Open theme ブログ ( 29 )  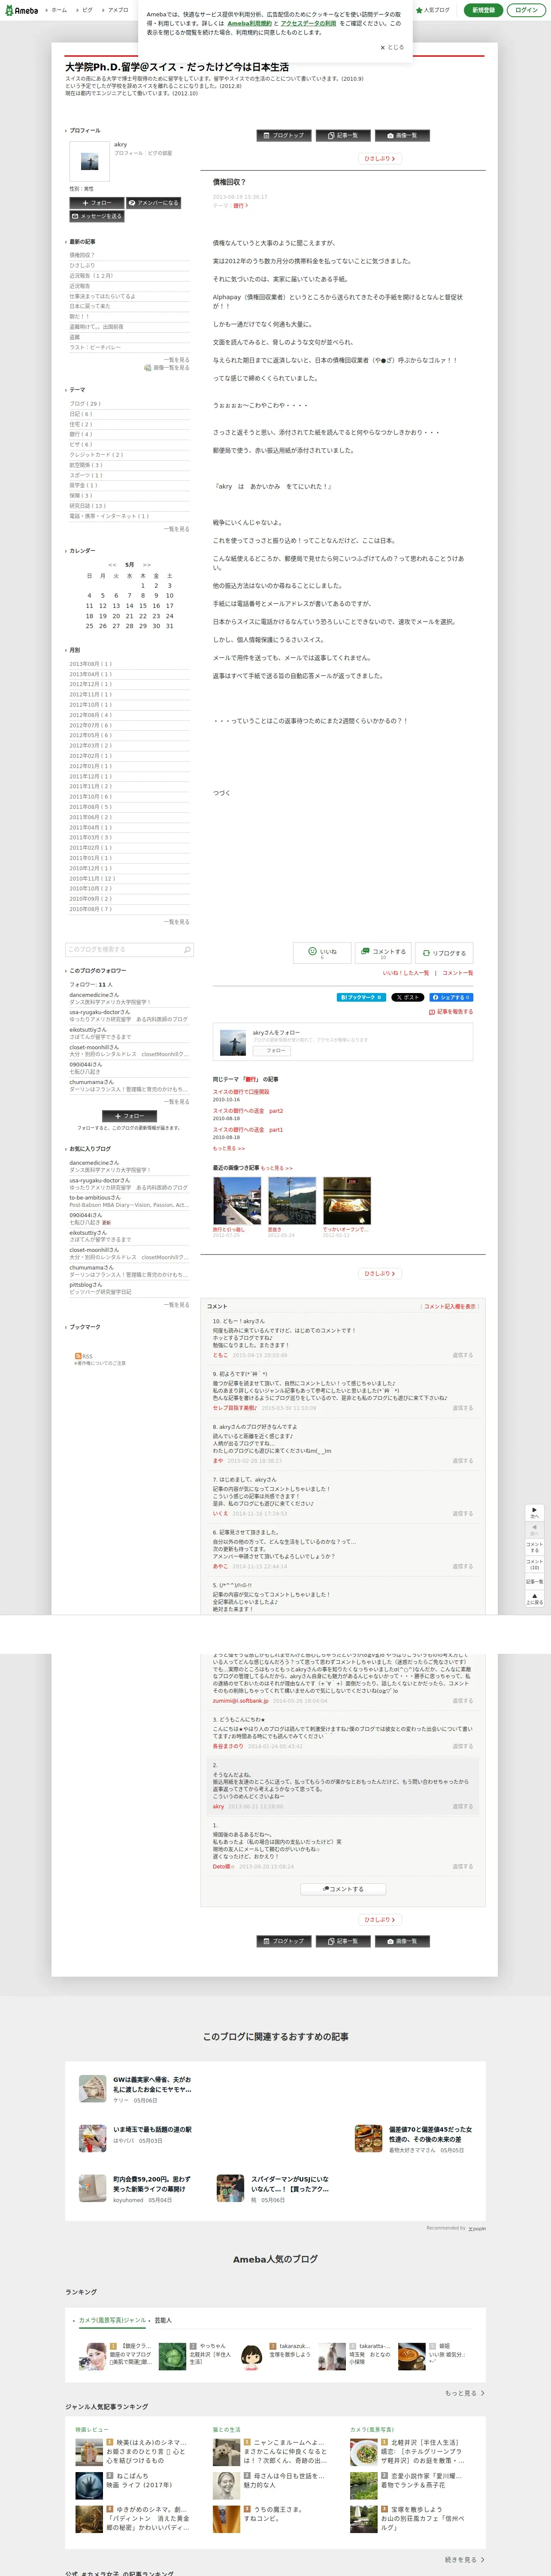(85, 404)
